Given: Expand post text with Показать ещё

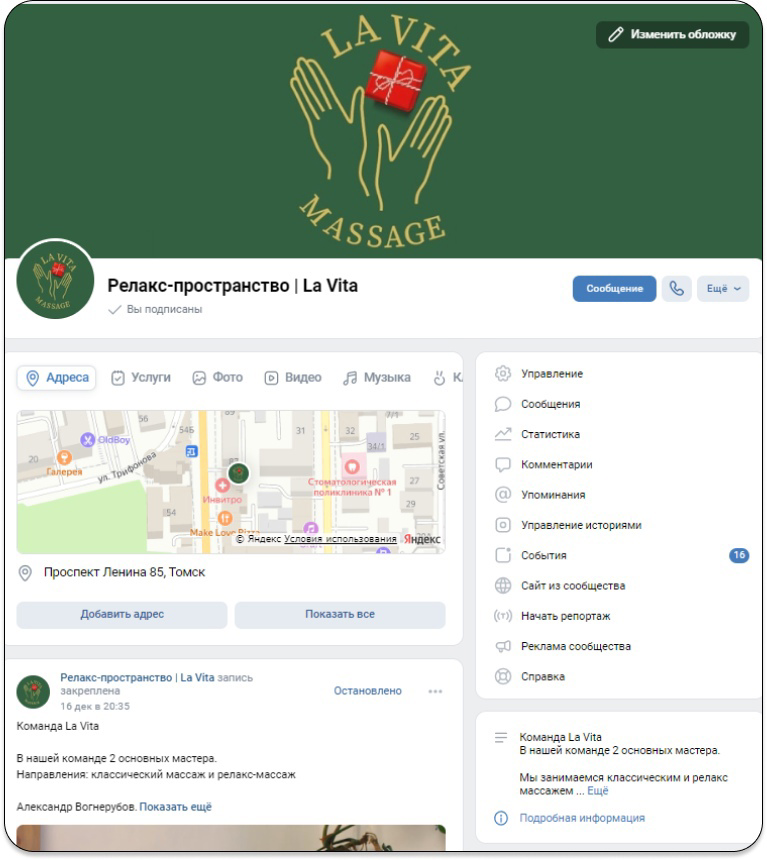Looking at the screenshot, I should (x=176, y=807).
